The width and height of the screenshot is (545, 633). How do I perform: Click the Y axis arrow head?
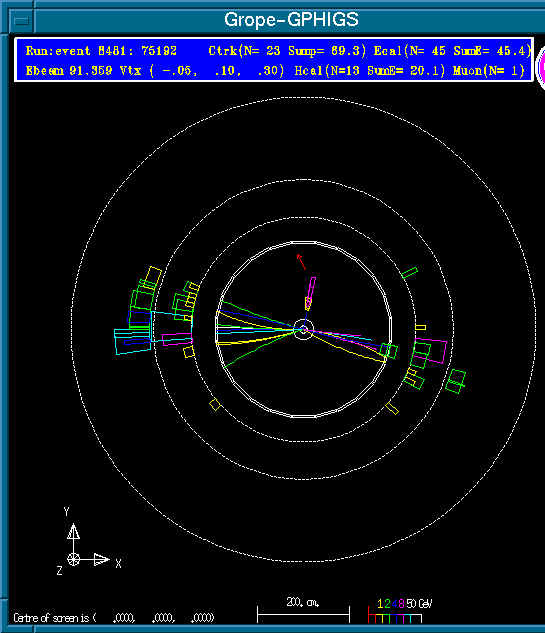click(73, 531)
